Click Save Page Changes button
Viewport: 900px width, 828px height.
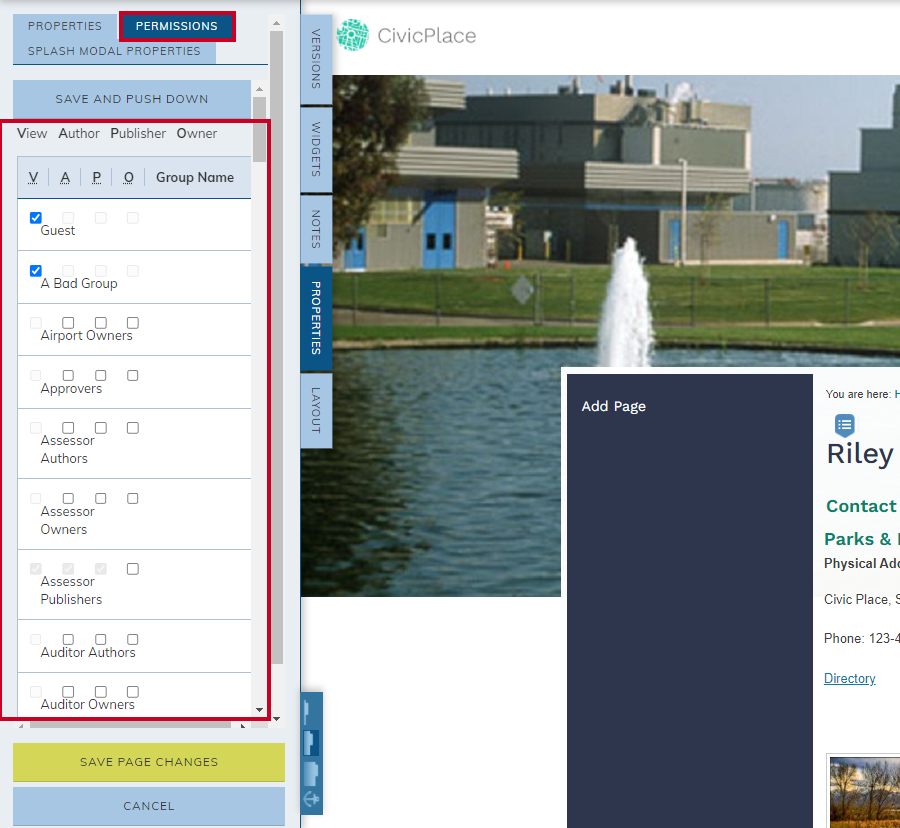coord(149,762)
